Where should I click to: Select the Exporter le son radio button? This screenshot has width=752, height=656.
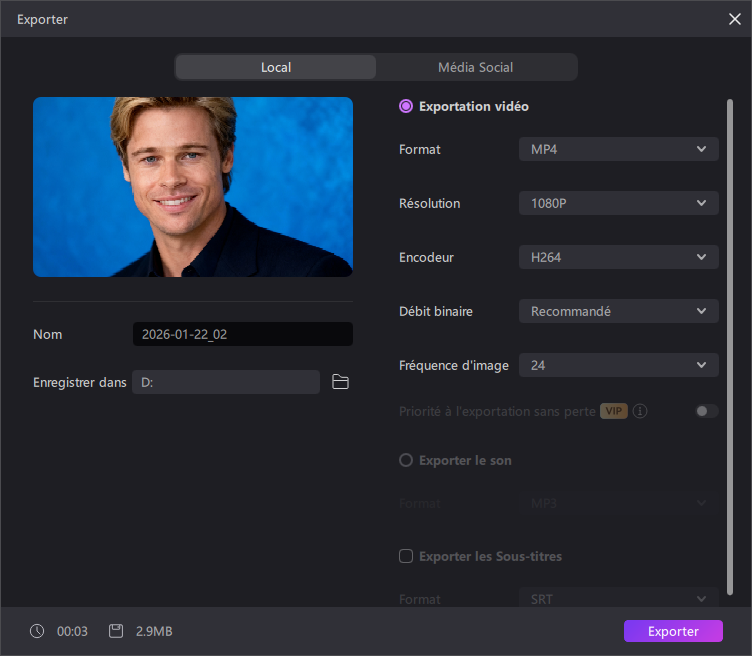(406, 460)
